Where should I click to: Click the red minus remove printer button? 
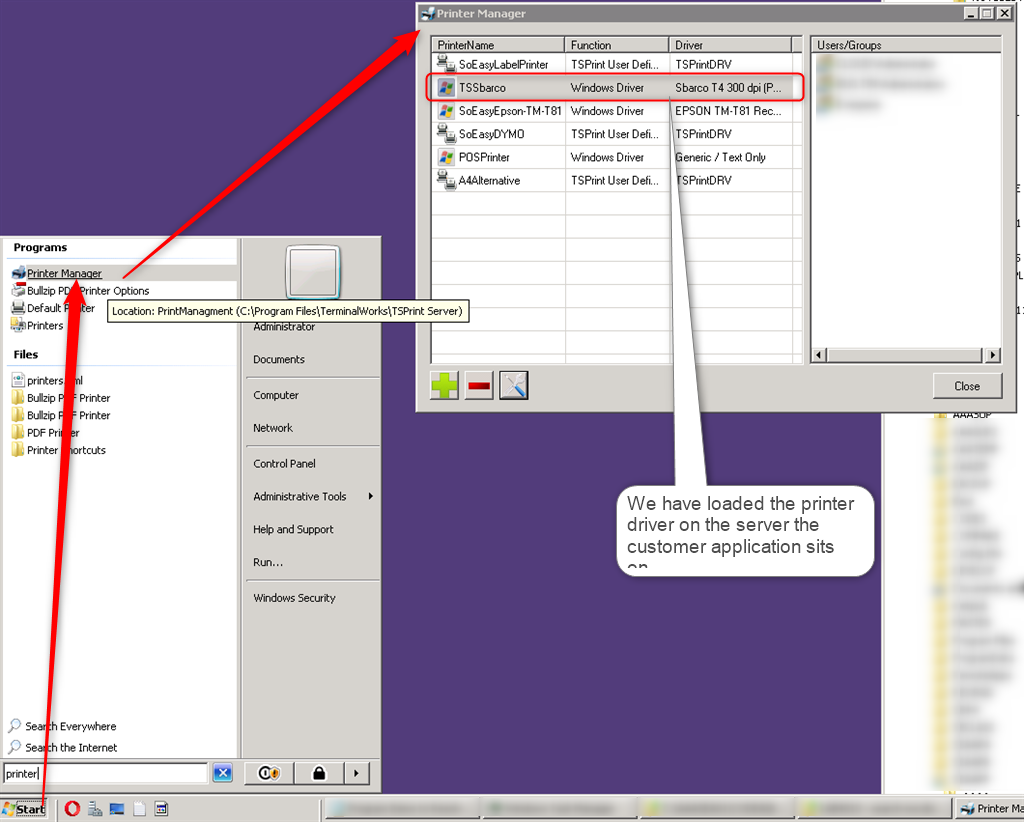click(479, 385)
